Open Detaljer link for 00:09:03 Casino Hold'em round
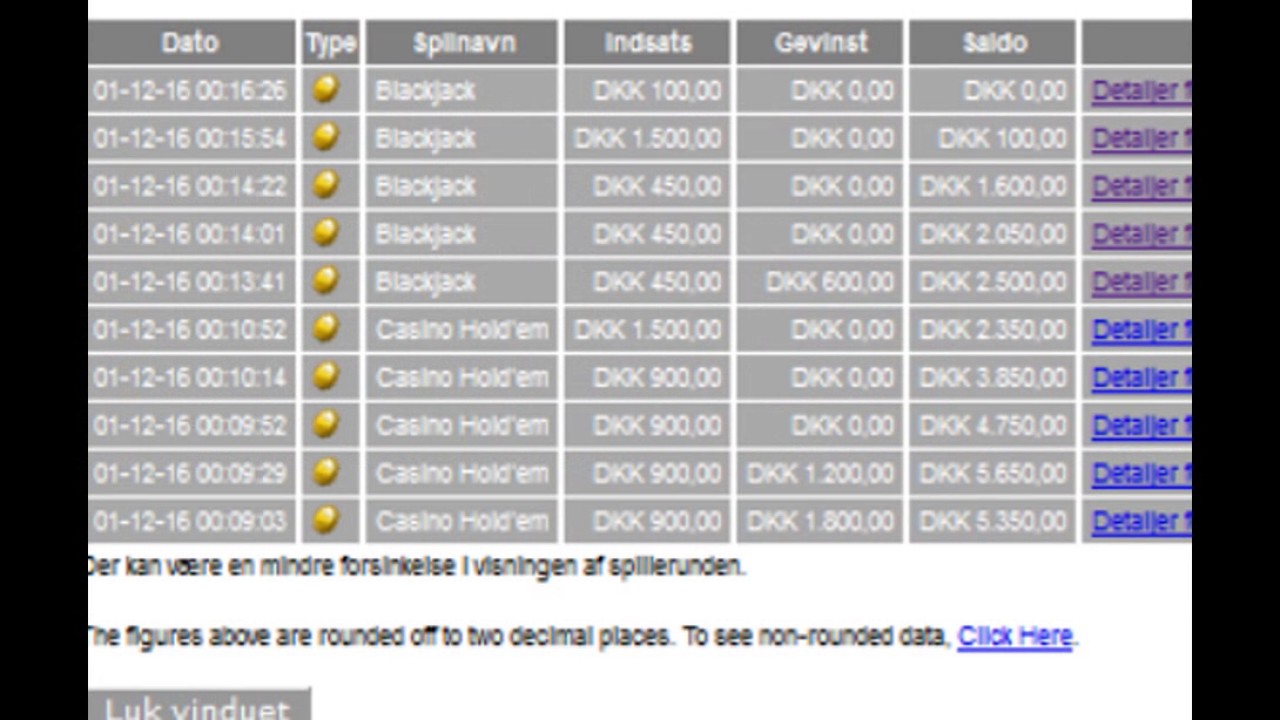 point(1140,521)
